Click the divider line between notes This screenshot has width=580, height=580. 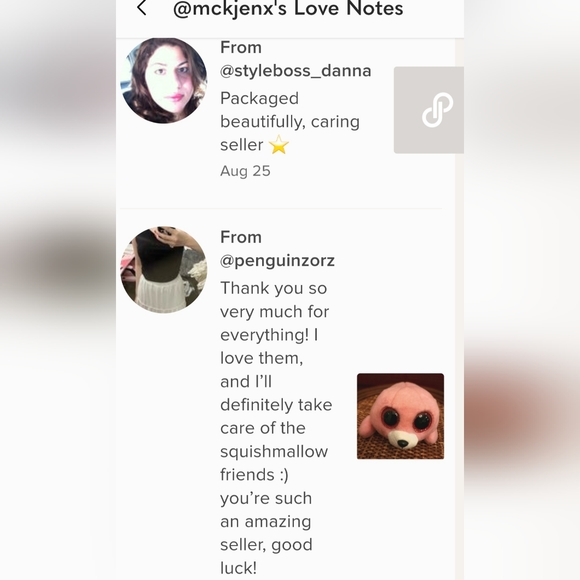[x=281, y=209]
